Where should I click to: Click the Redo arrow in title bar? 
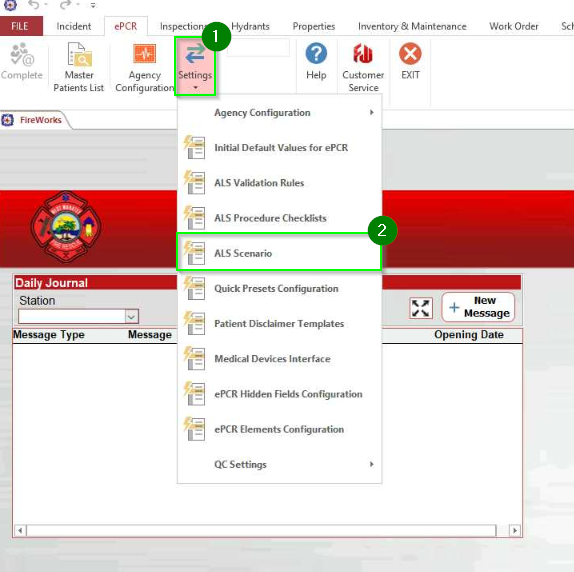tap(66, 5)
